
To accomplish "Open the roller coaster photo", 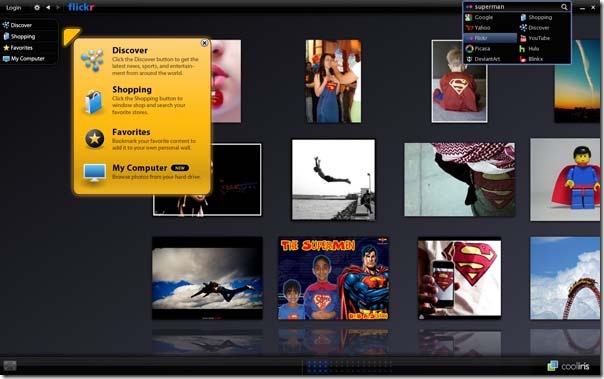I will [x=565, y=278].
